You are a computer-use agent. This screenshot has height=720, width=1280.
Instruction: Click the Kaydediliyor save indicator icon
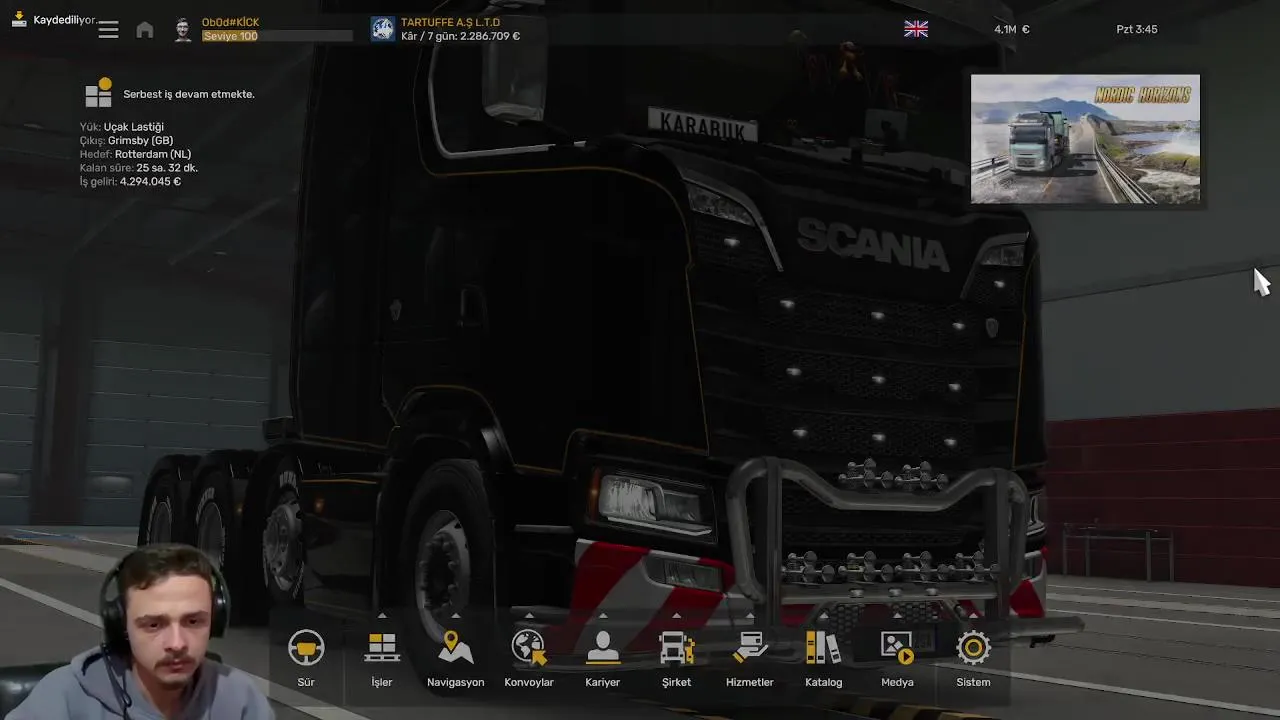[19, 19]
